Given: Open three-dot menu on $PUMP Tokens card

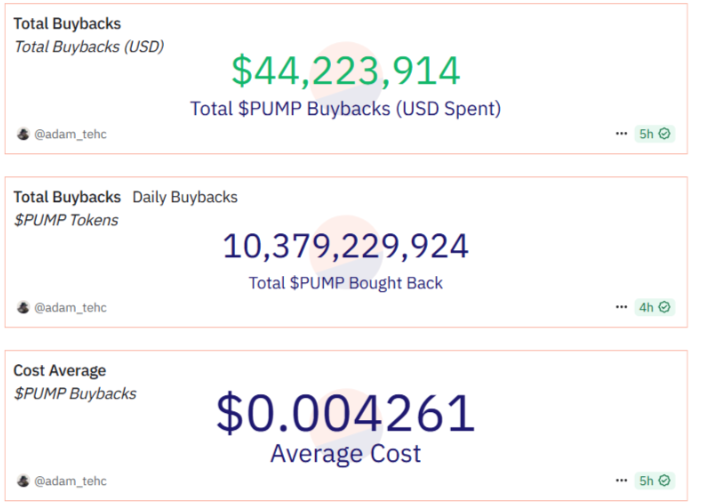Looking at the screenshot, I should [622, 307].
